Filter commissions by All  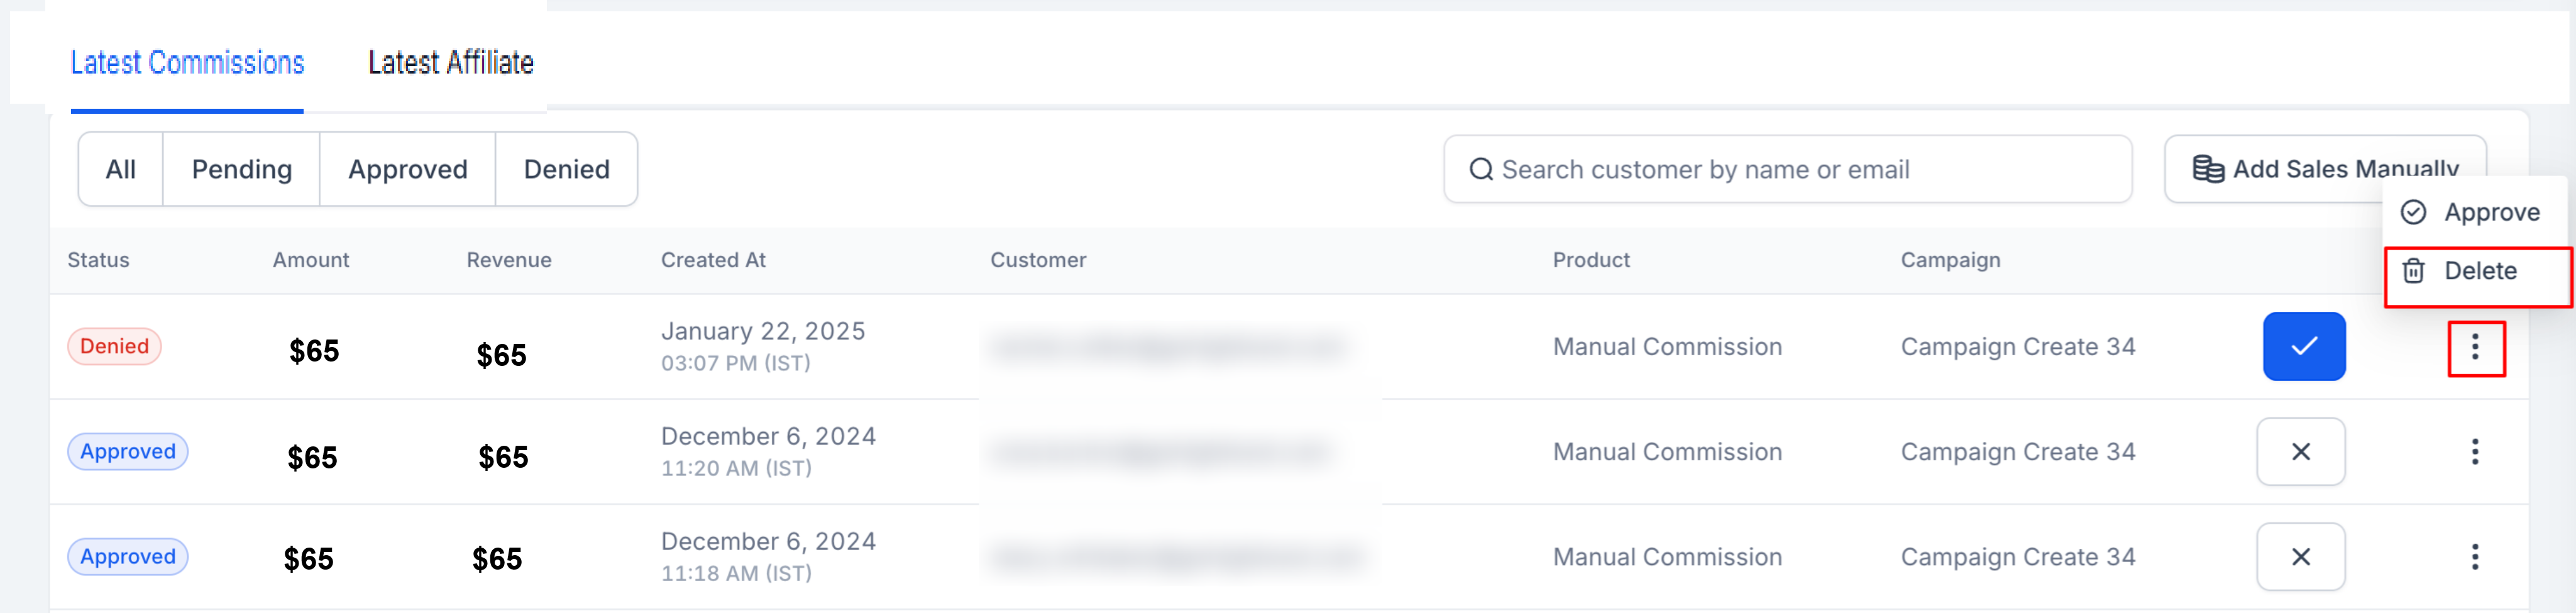coord(121,169)
